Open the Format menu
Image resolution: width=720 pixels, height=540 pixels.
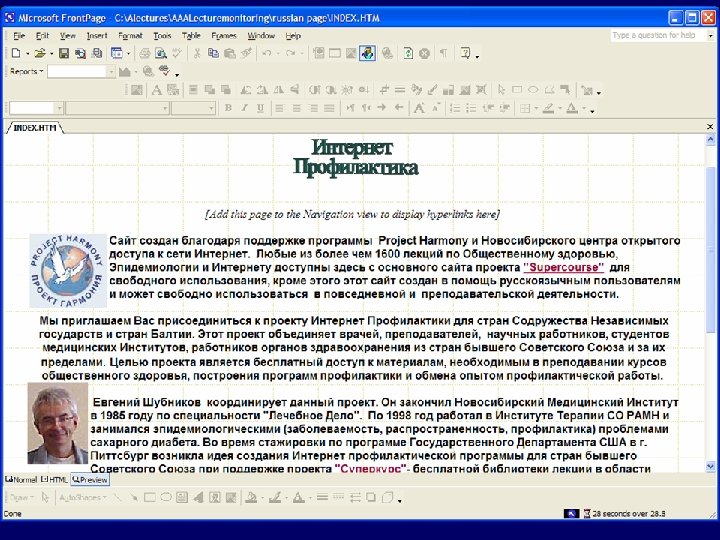coord(130,35)
